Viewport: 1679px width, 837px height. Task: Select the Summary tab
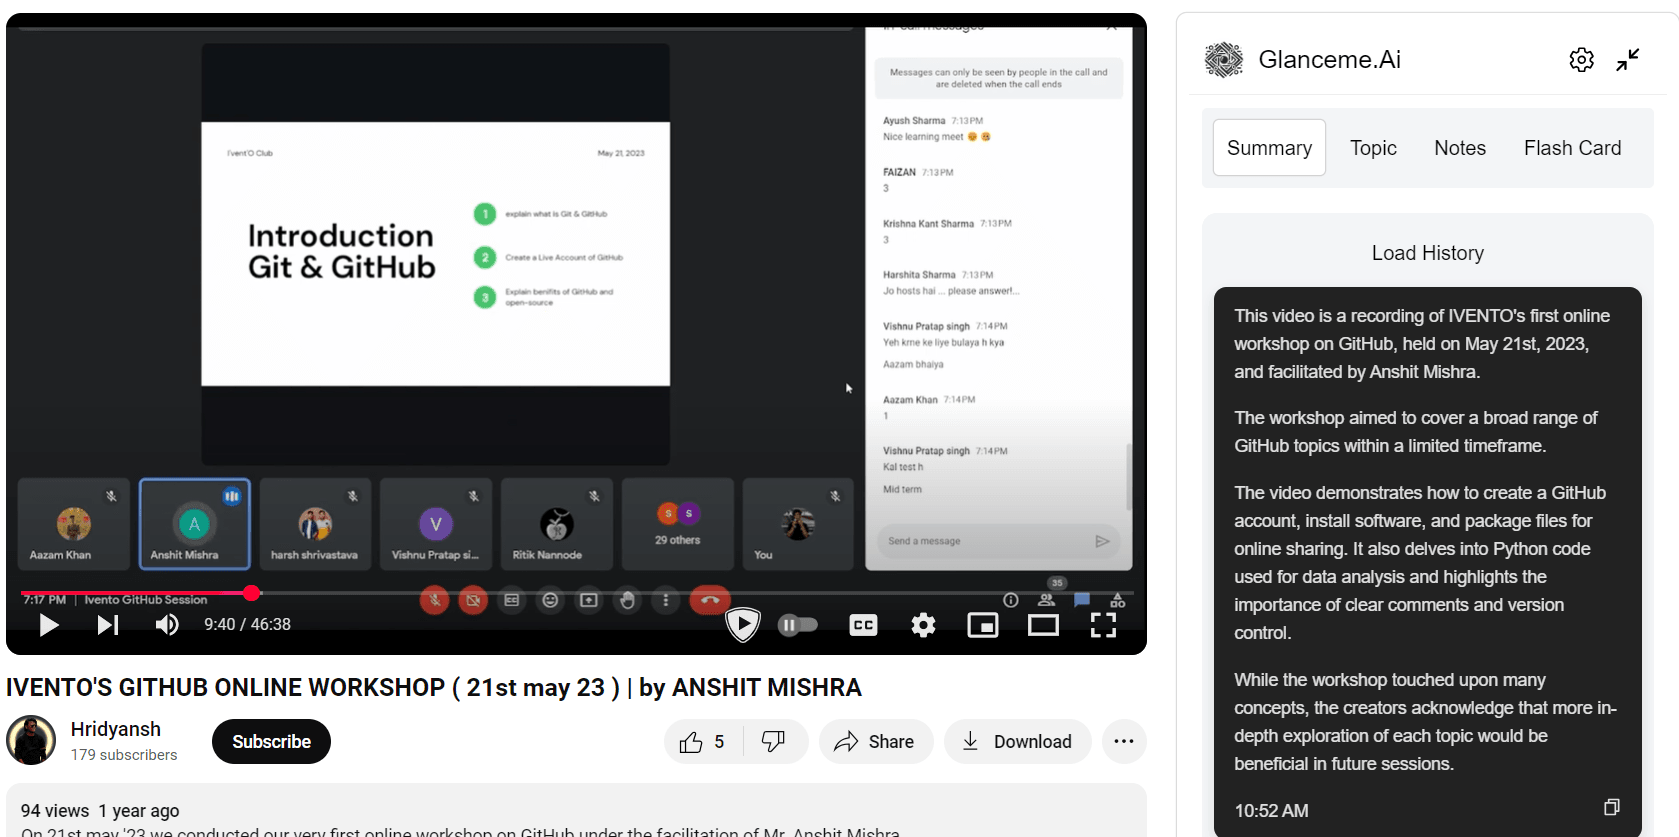(x=1269, y=148)
